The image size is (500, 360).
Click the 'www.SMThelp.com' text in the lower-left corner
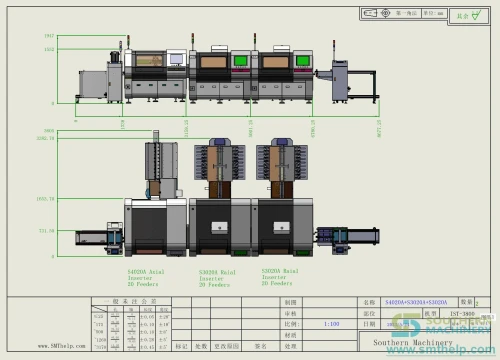tap(62, 346)
